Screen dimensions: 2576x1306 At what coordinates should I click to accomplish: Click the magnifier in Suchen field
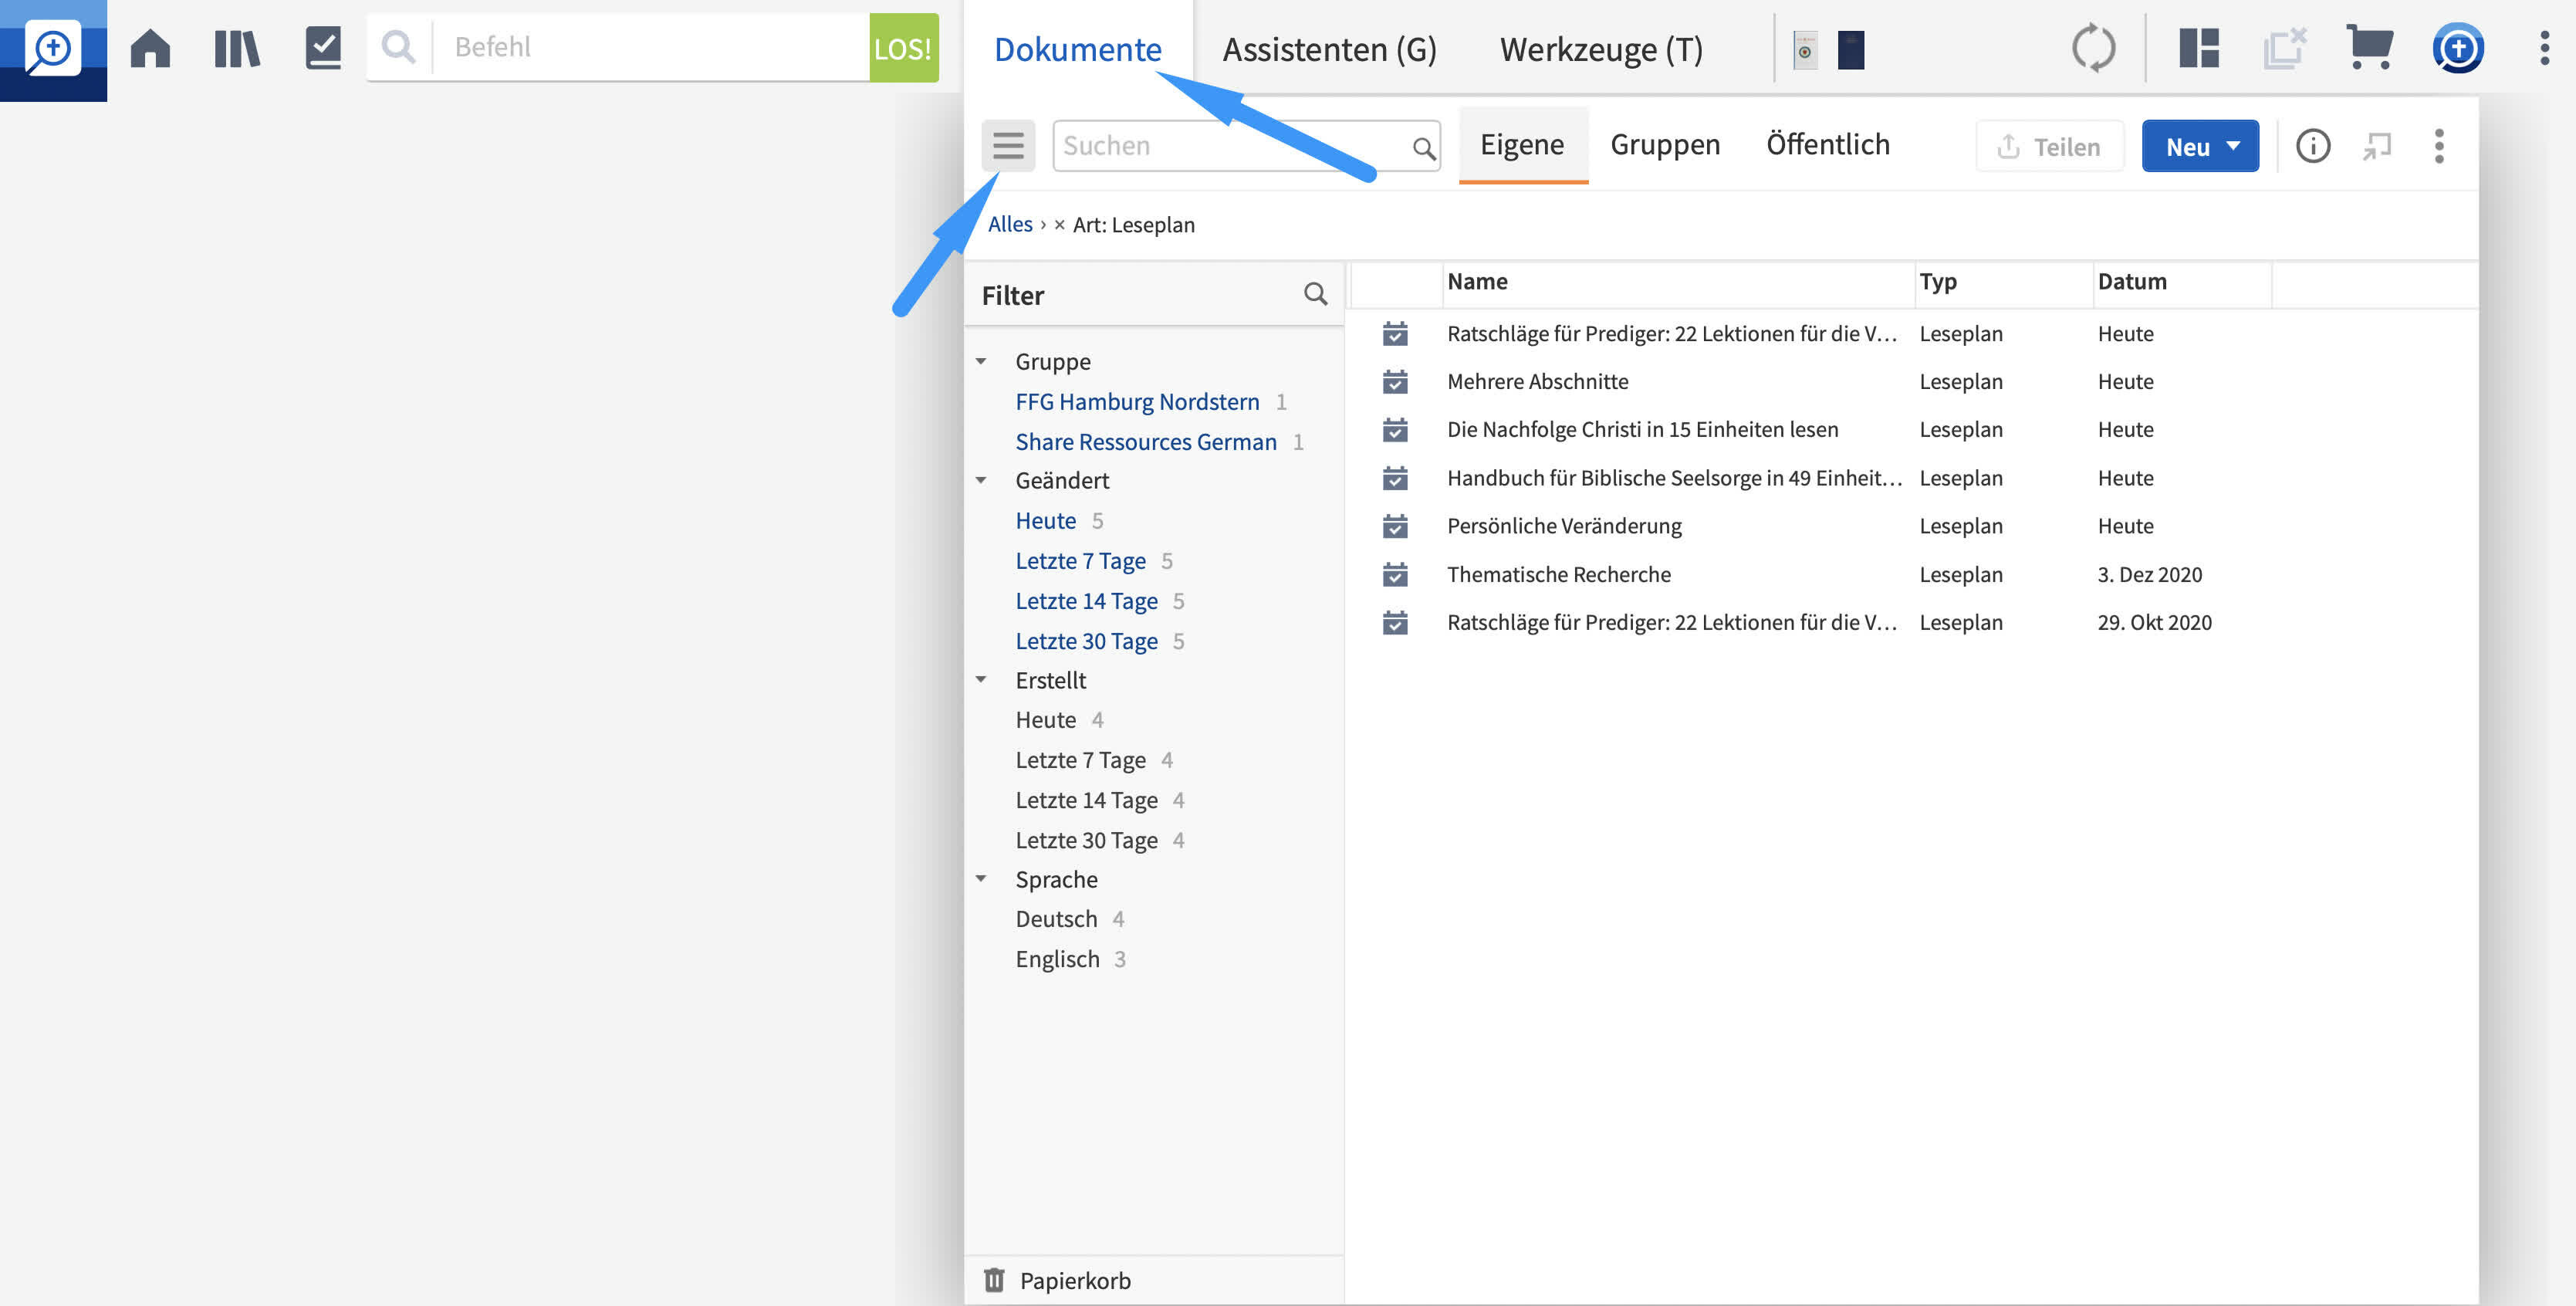click(x=1424, y=149)
